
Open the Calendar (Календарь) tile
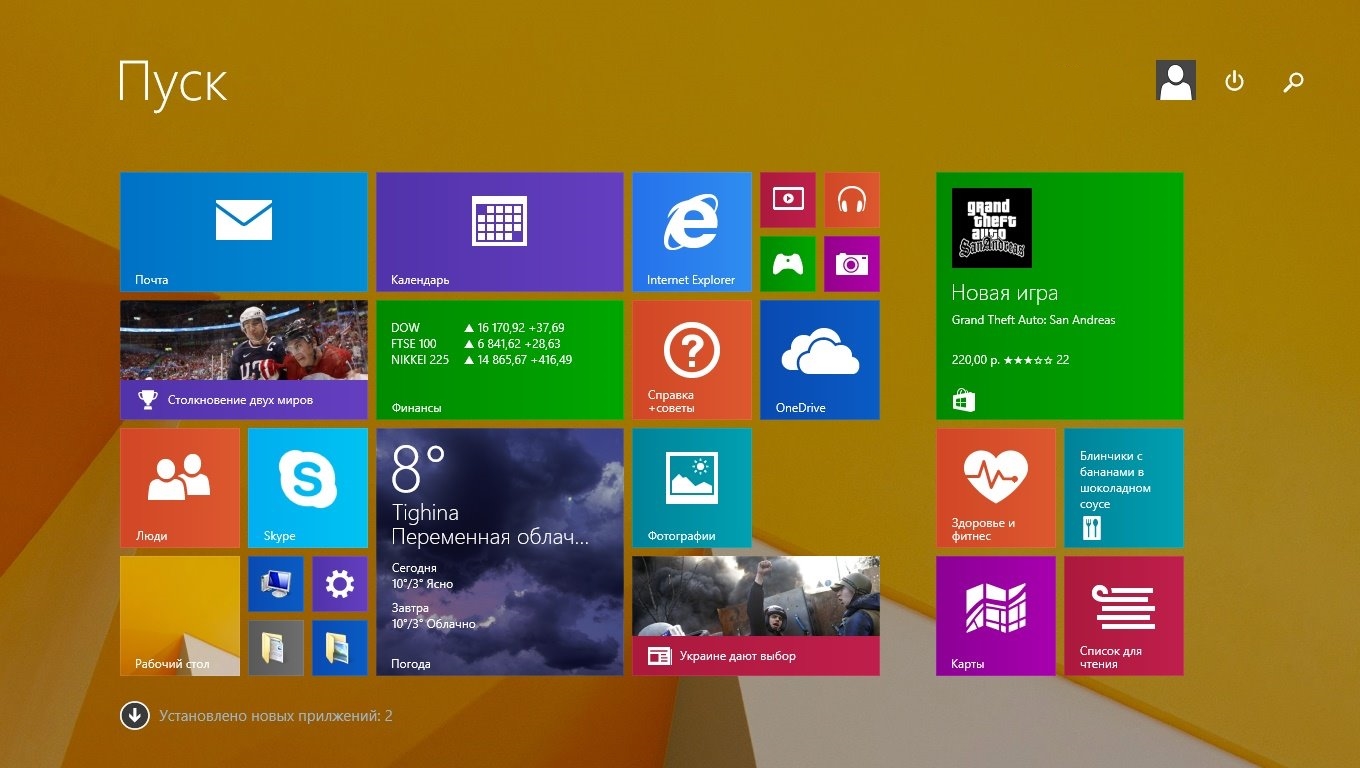(x=499, y=231)
